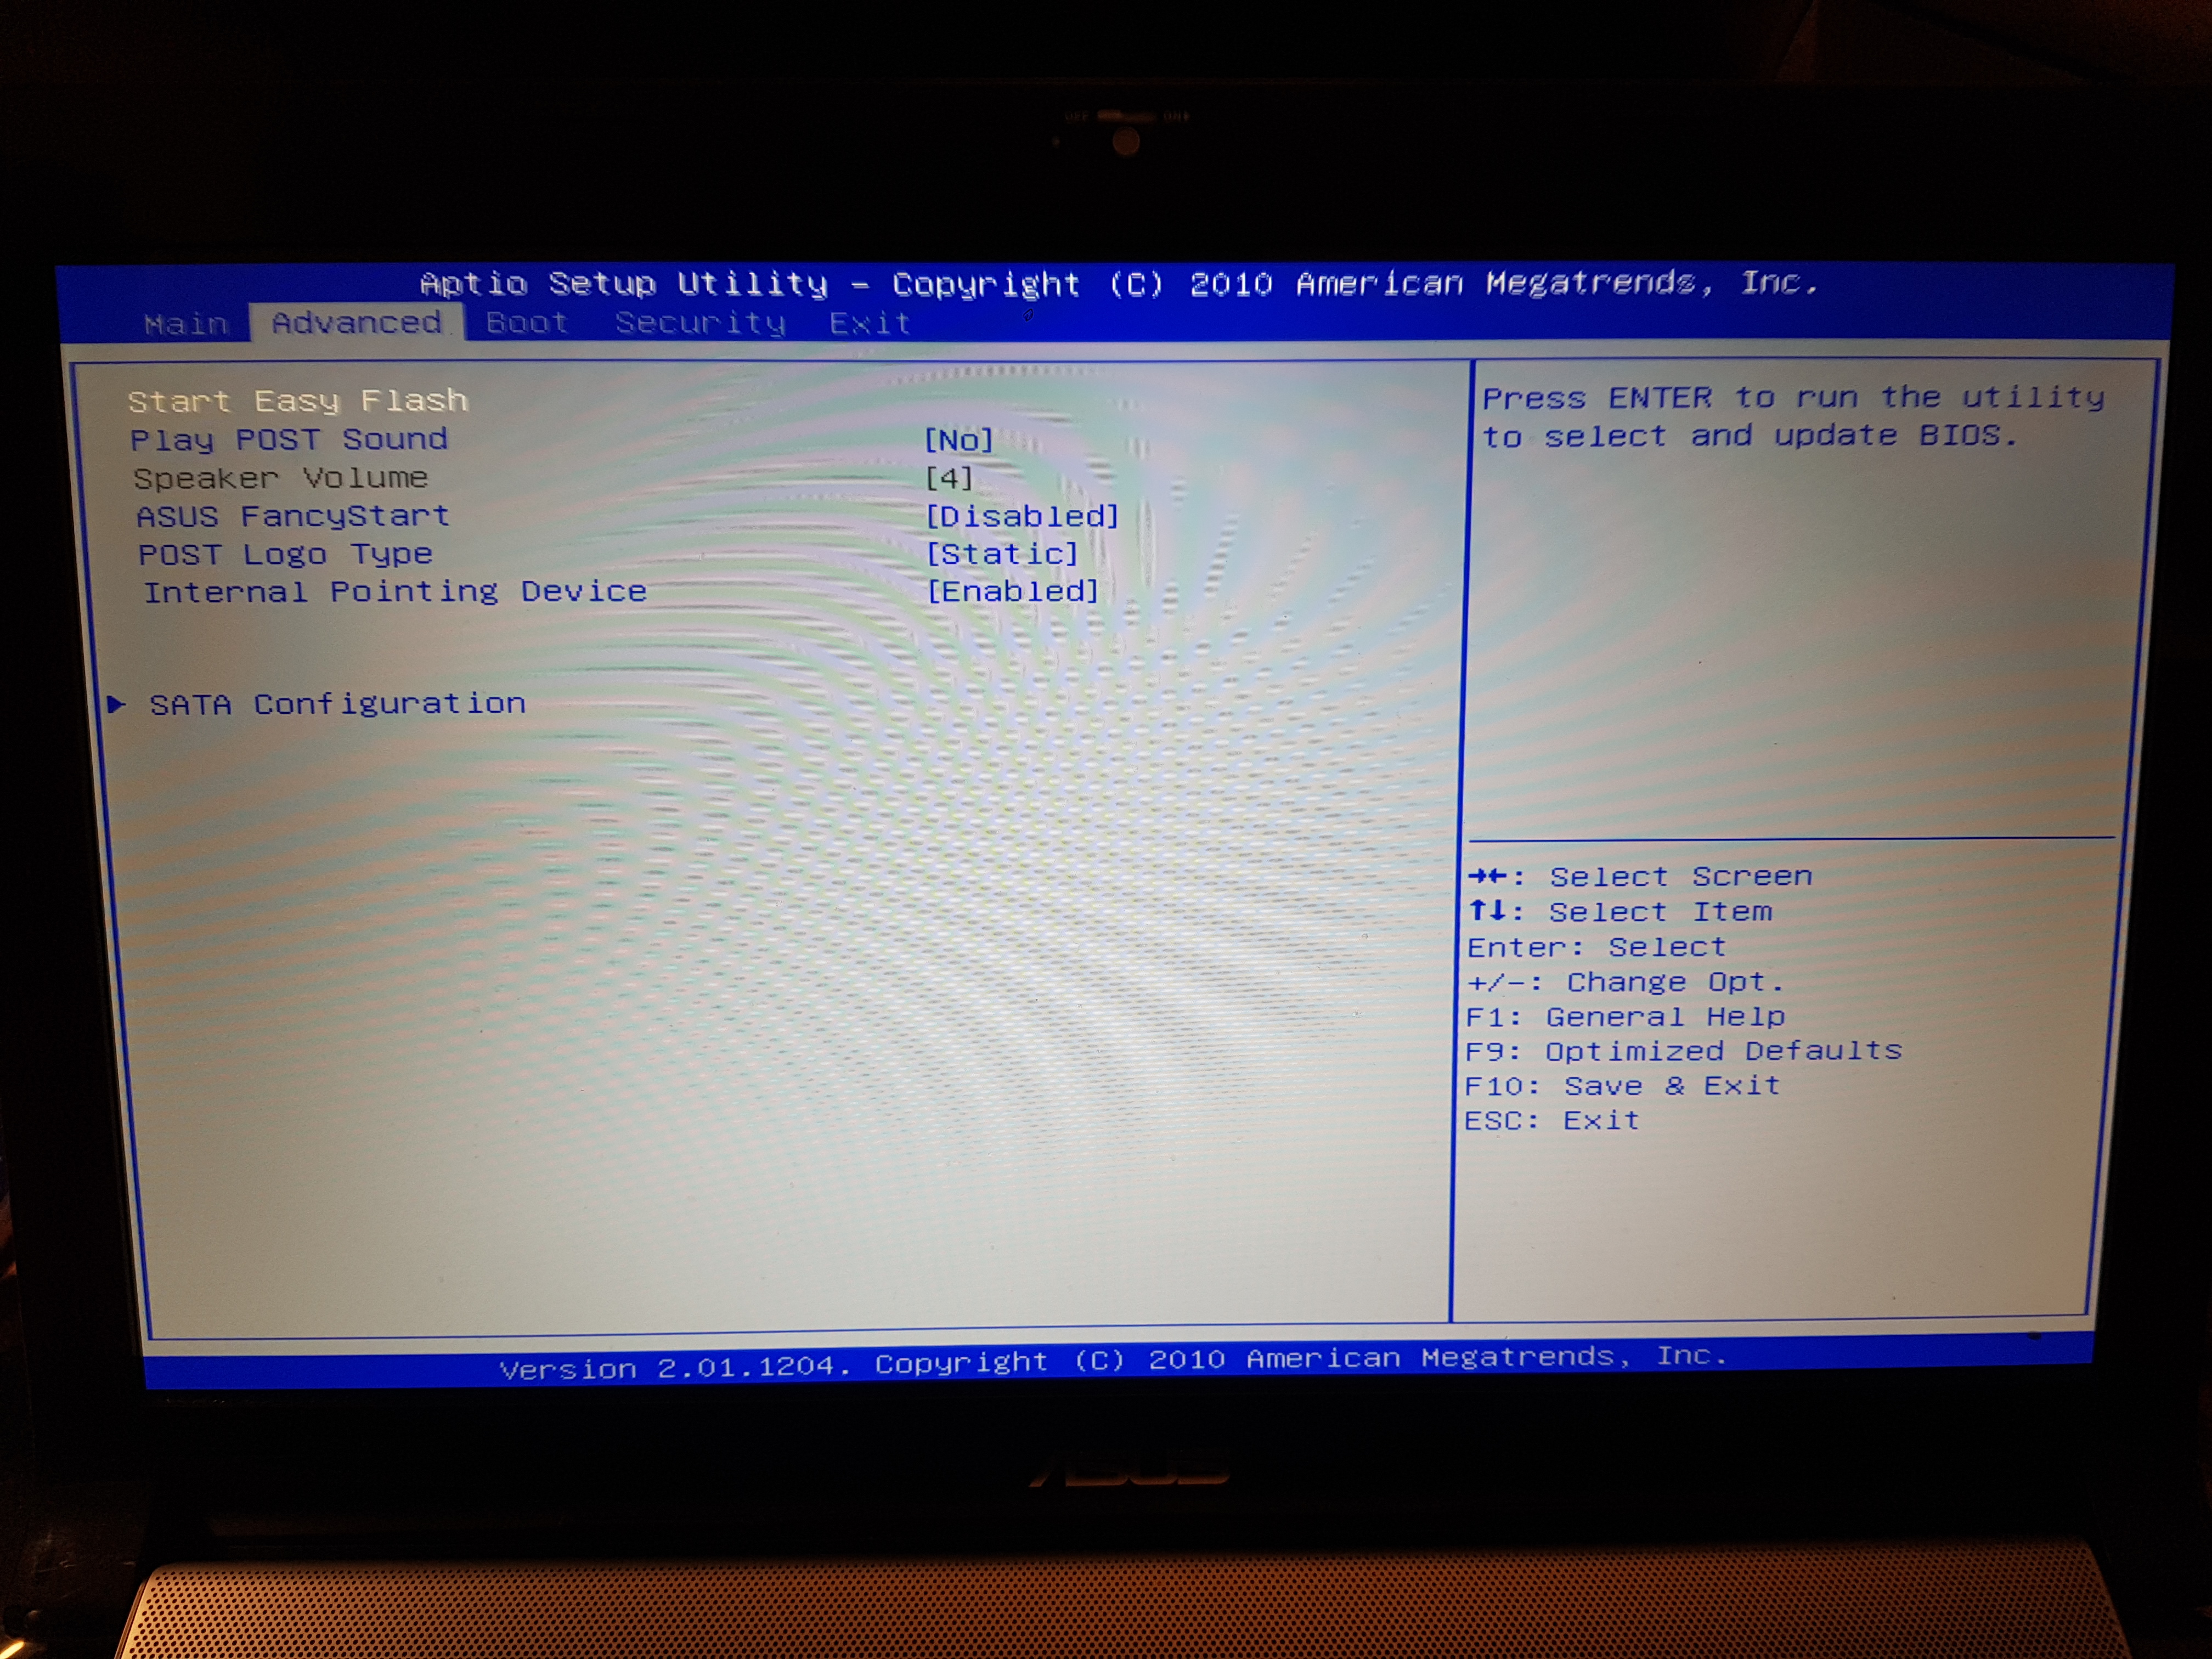Screen dimensions: 2212x1659
Task: Click F1: General Help hint
Action: [1625, 1017]
